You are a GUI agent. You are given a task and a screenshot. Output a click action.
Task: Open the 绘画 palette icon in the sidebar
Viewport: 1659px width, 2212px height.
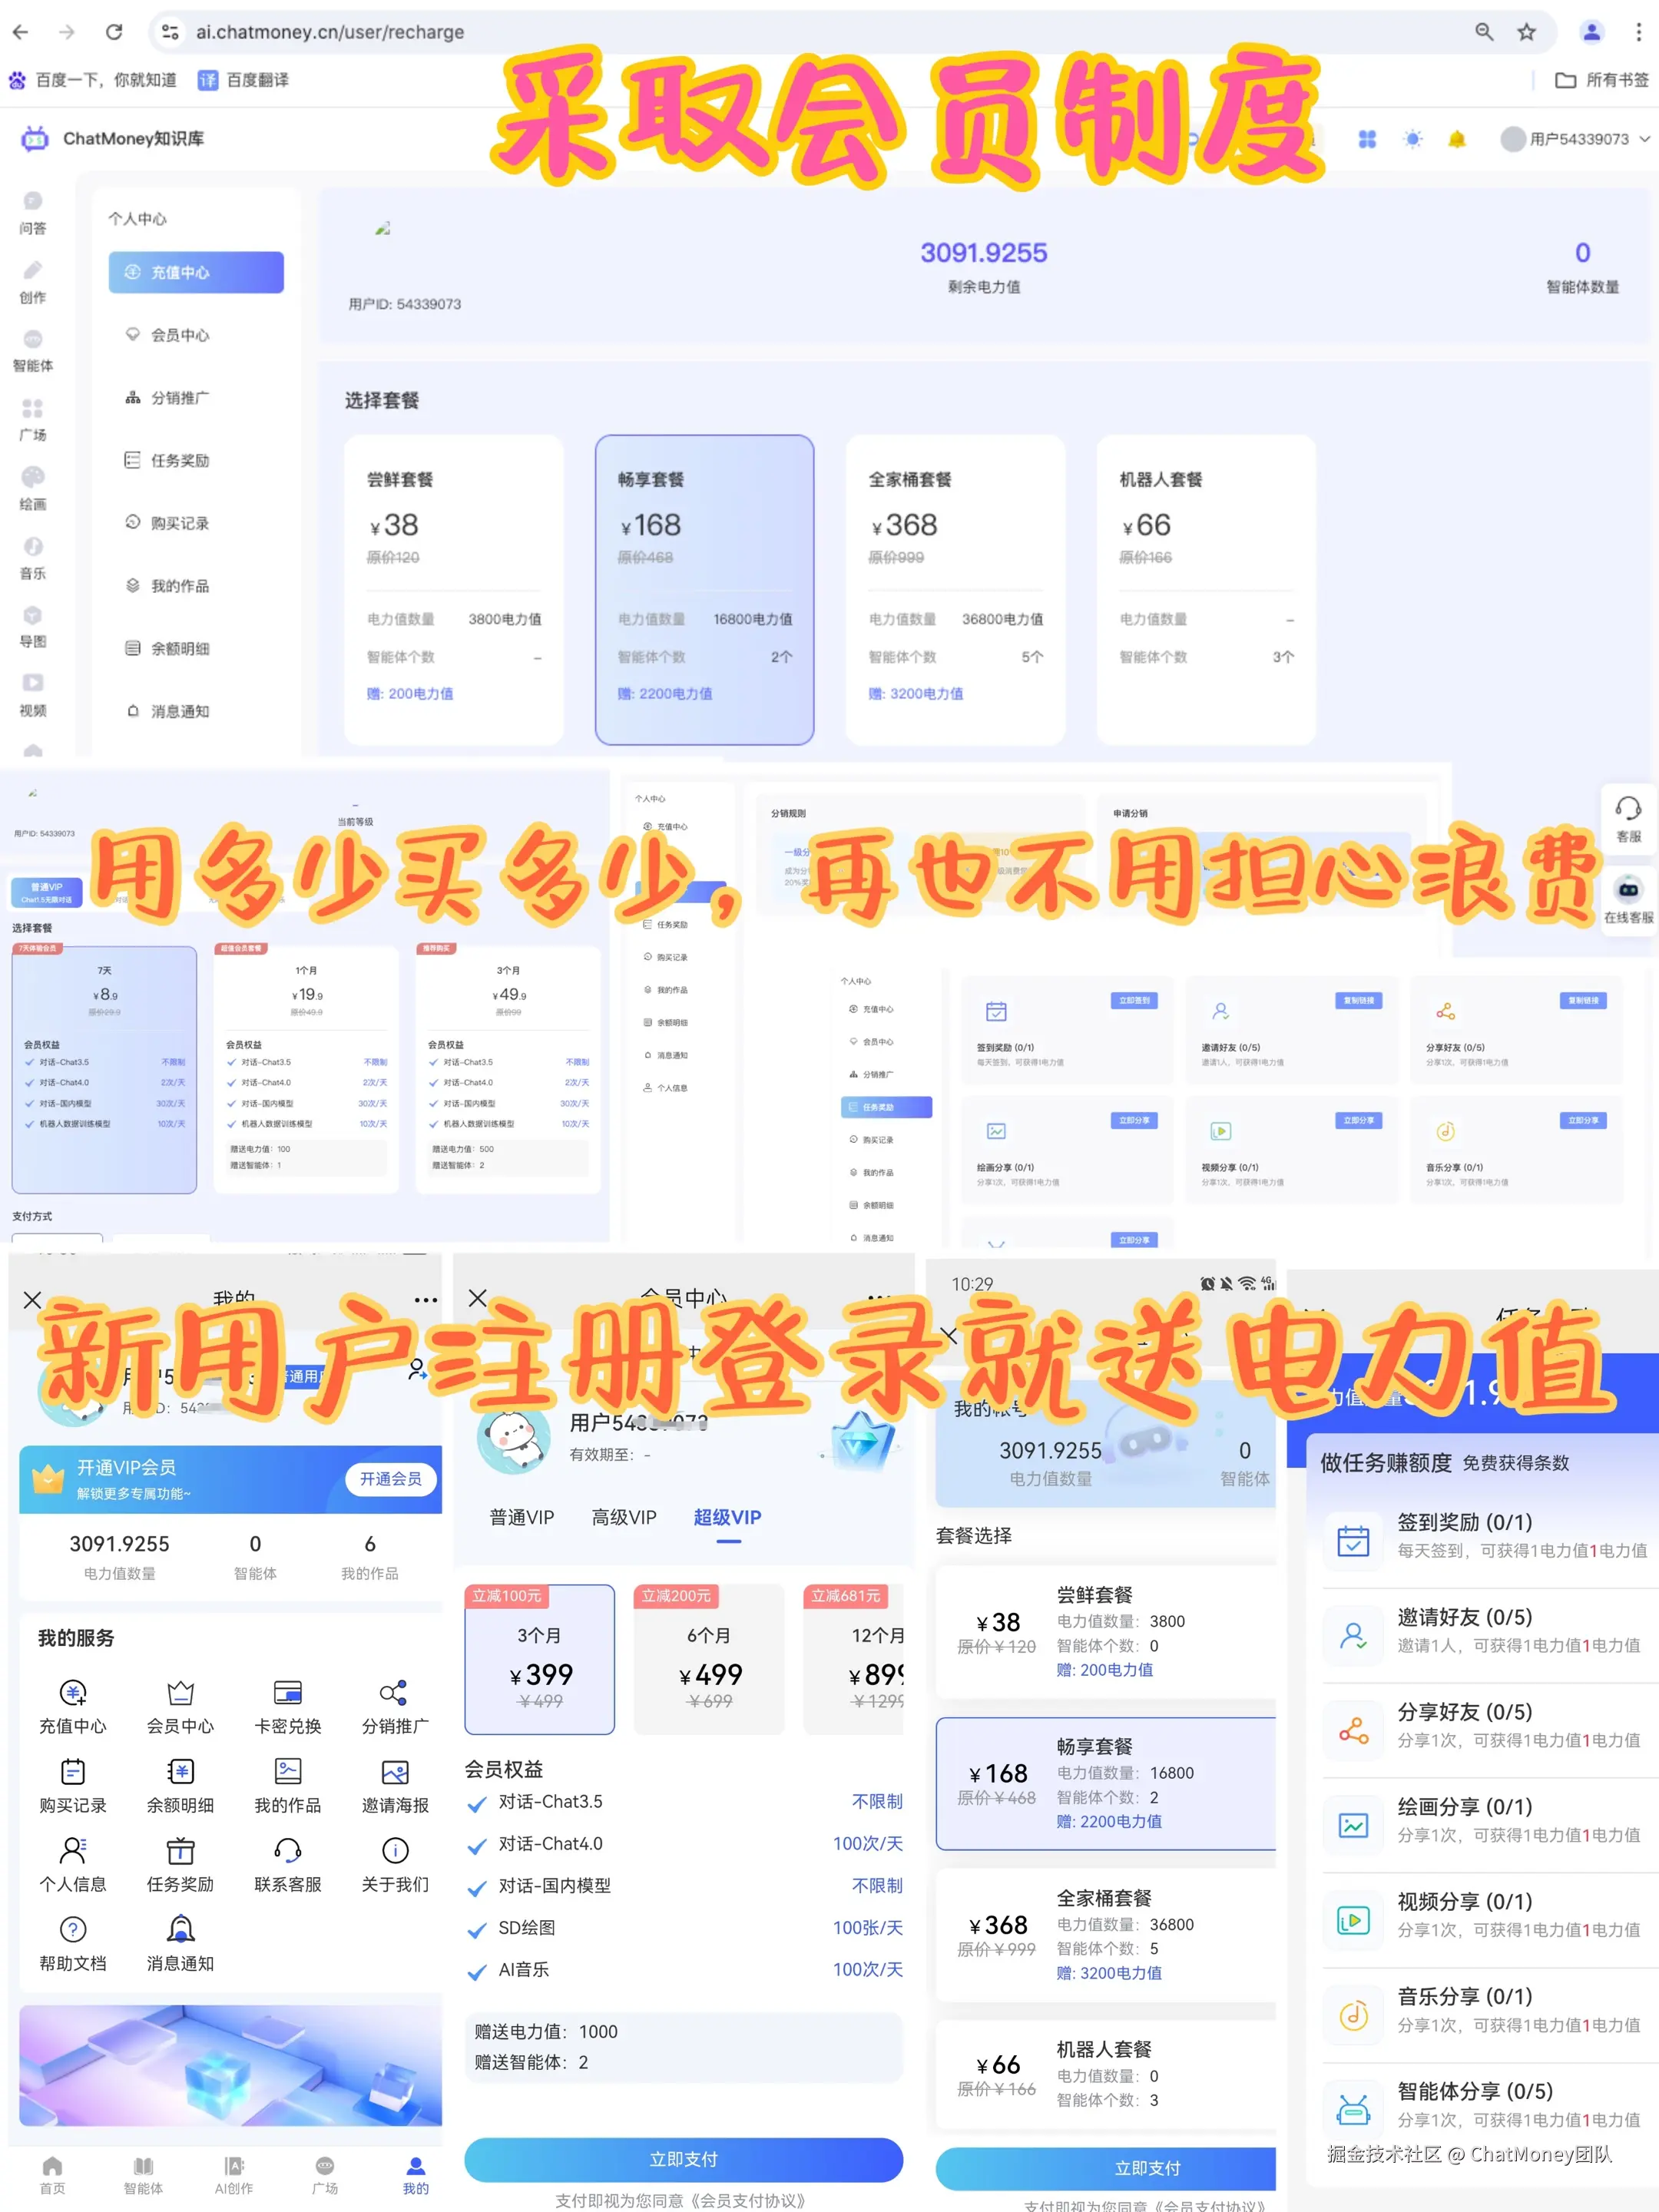tap(33, 477)
